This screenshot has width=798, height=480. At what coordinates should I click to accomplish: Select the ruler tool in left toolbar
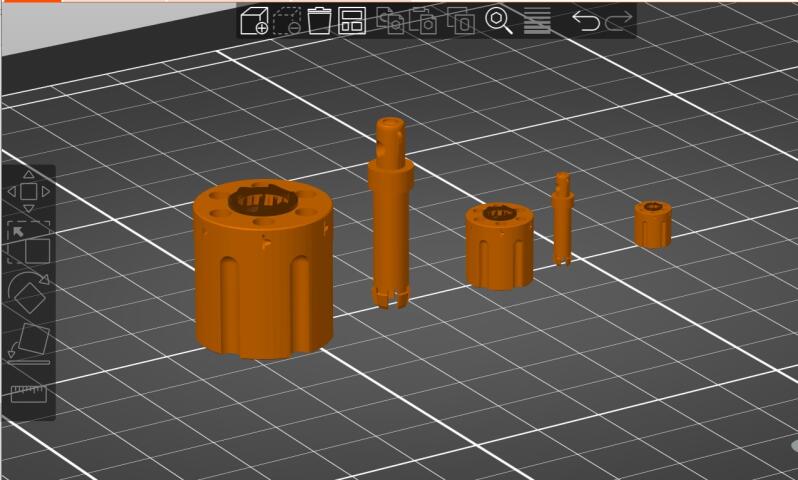pos(29,393)
